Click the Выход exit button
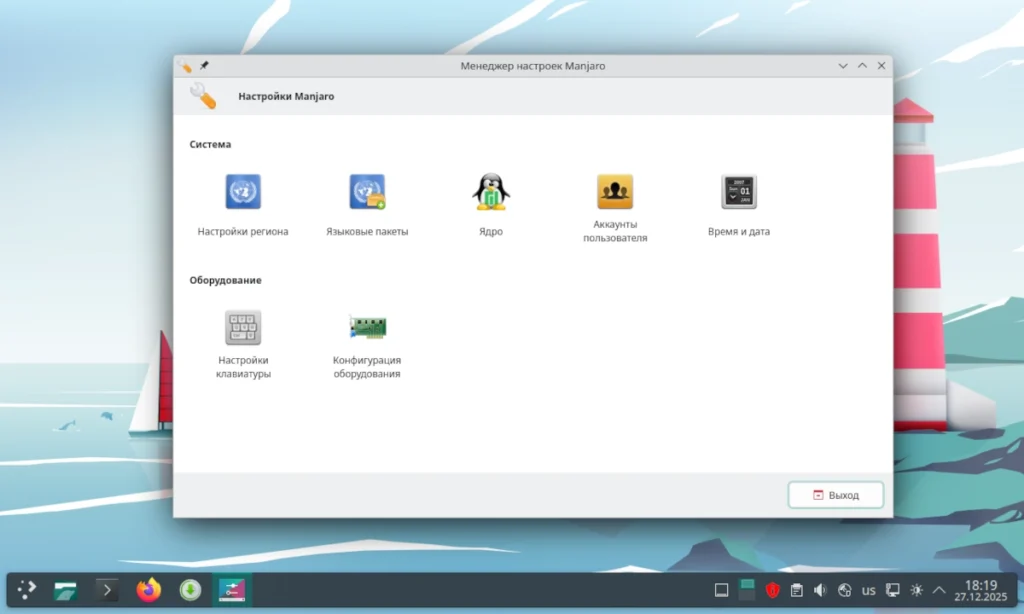Viewport: 1024px width, 614px height. click(835, 495)
